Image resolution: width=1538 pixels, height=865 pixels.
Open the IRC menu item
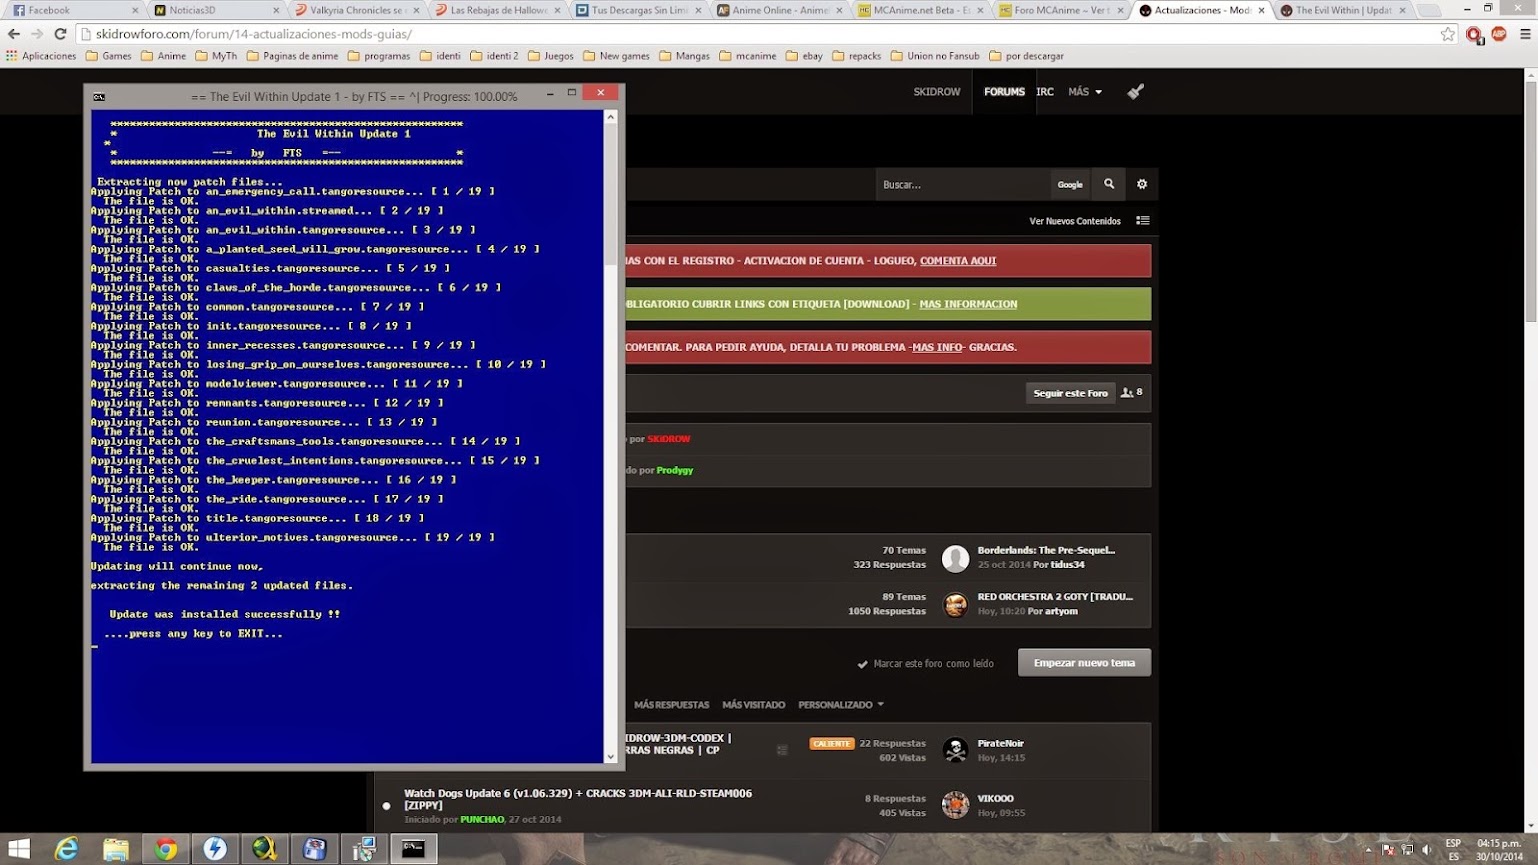[1045, 92]
